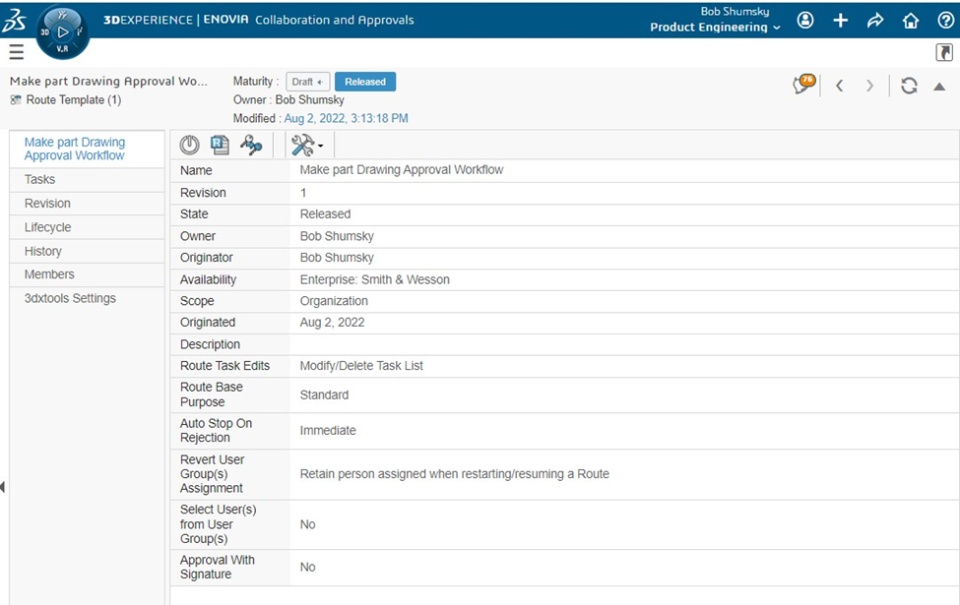
Task: Click the Modify/Delete Task List value
Action: 361,366
